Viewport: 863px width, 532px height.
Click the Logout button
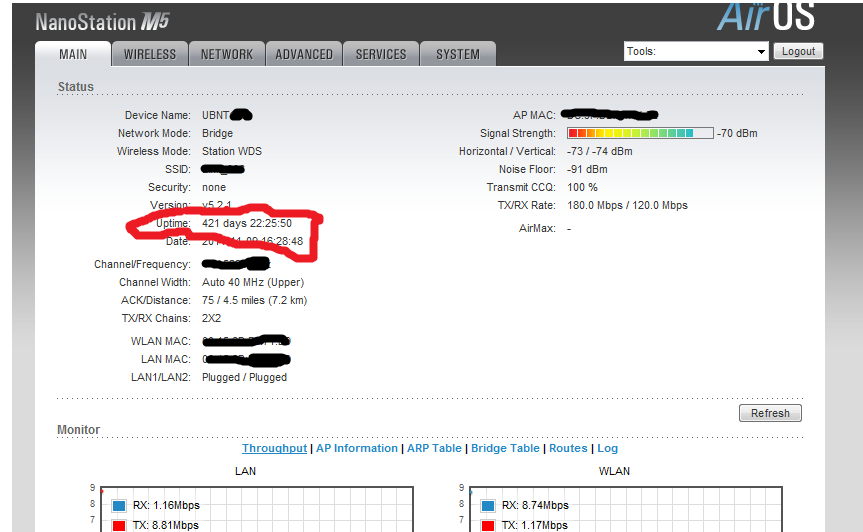click(798, 51)
